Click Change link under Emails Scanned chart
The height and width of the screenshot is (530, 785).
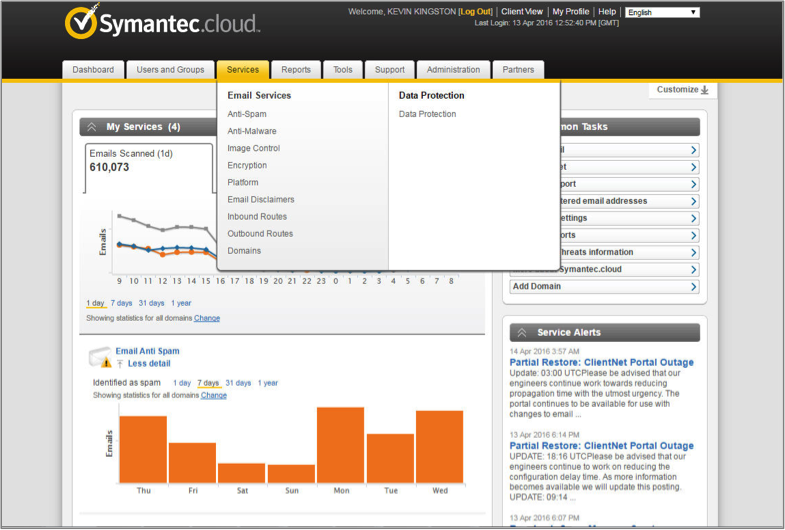click(207, 318)
